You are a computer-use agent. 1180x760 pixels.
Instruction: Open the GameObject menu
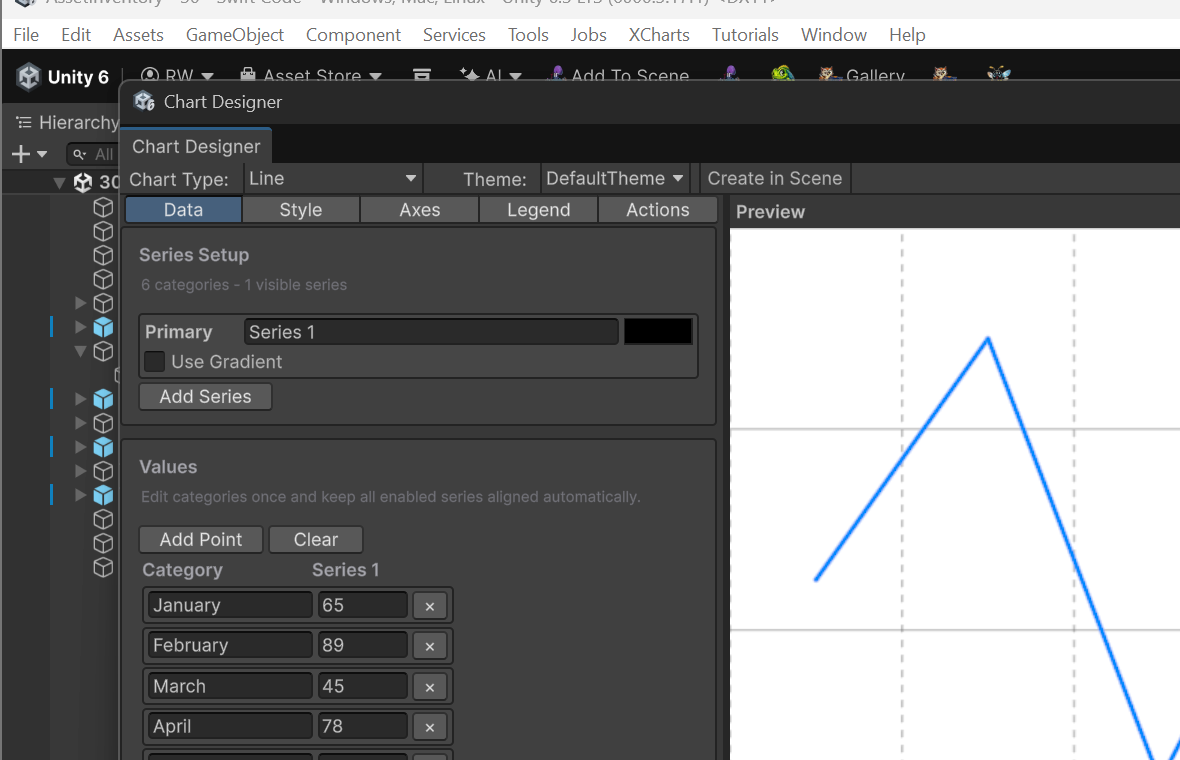point(235,35)
